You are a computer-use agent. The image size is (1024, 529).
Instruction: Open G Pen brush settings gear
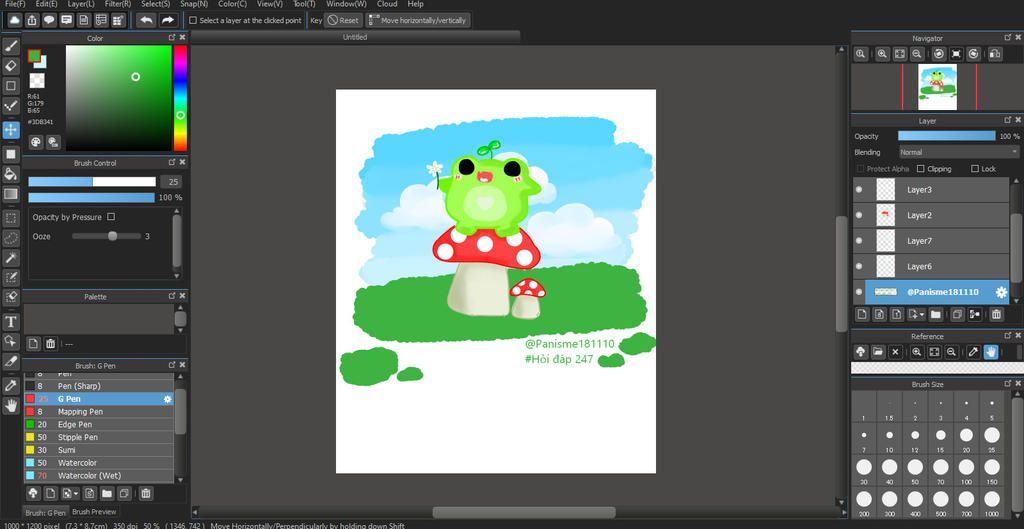coord(168,399)
